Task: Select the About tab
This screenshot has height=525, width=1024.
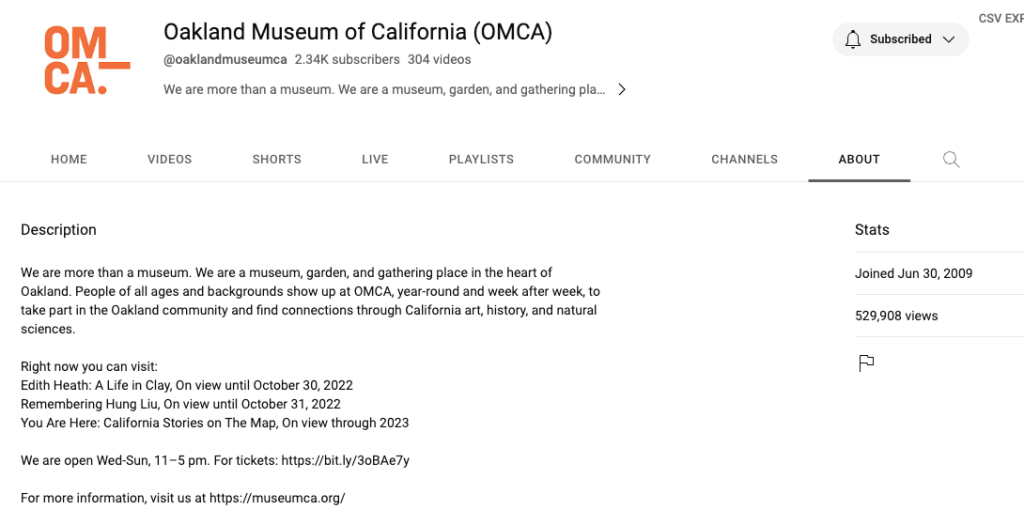Action: pyautogui.click(x=859, y=159)
